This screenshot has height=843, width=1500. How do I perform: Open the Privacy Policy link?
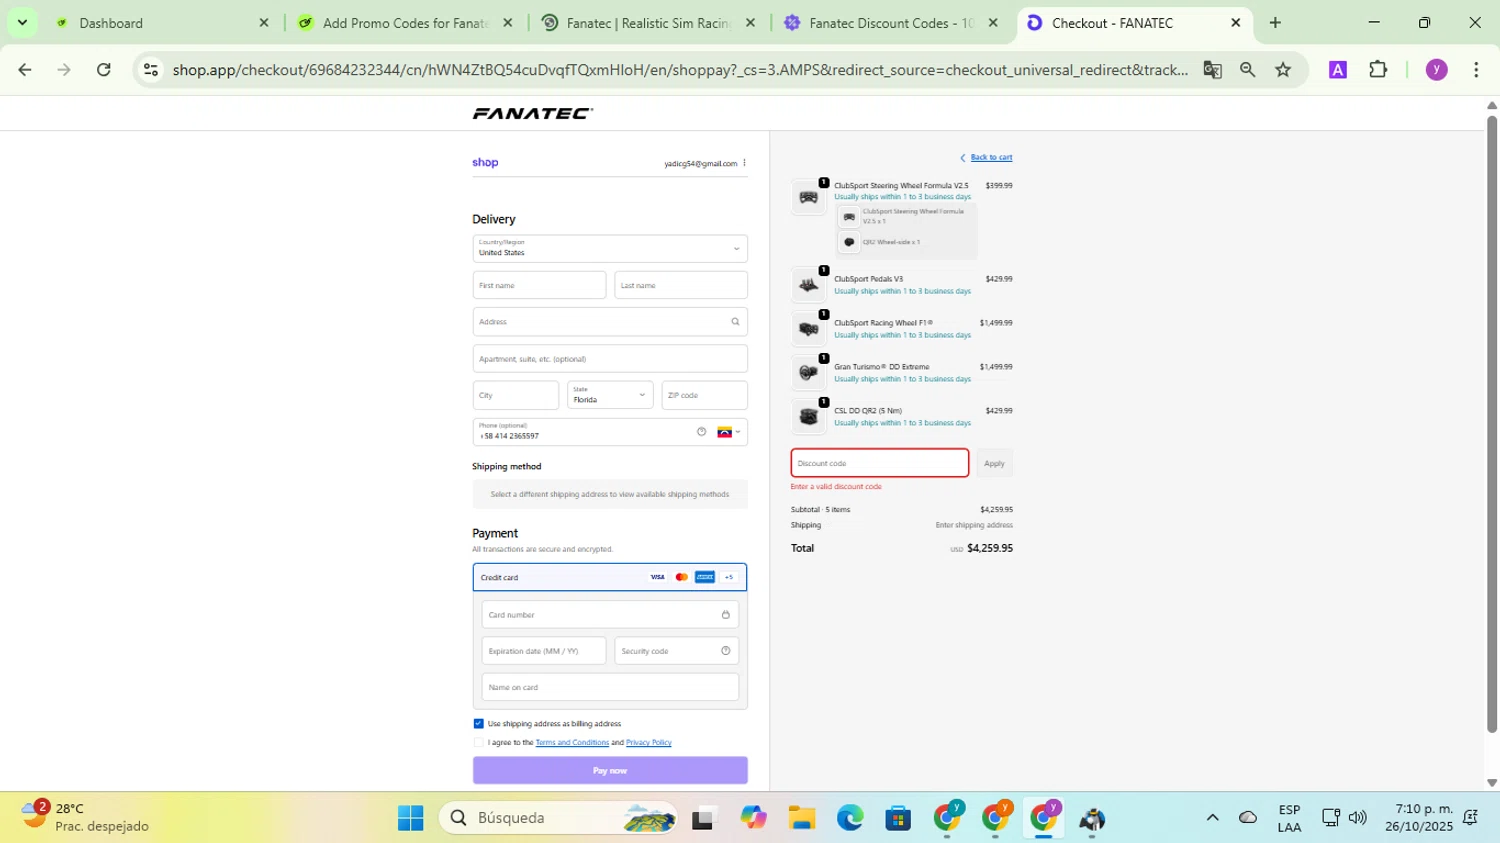tap(649, 742)
